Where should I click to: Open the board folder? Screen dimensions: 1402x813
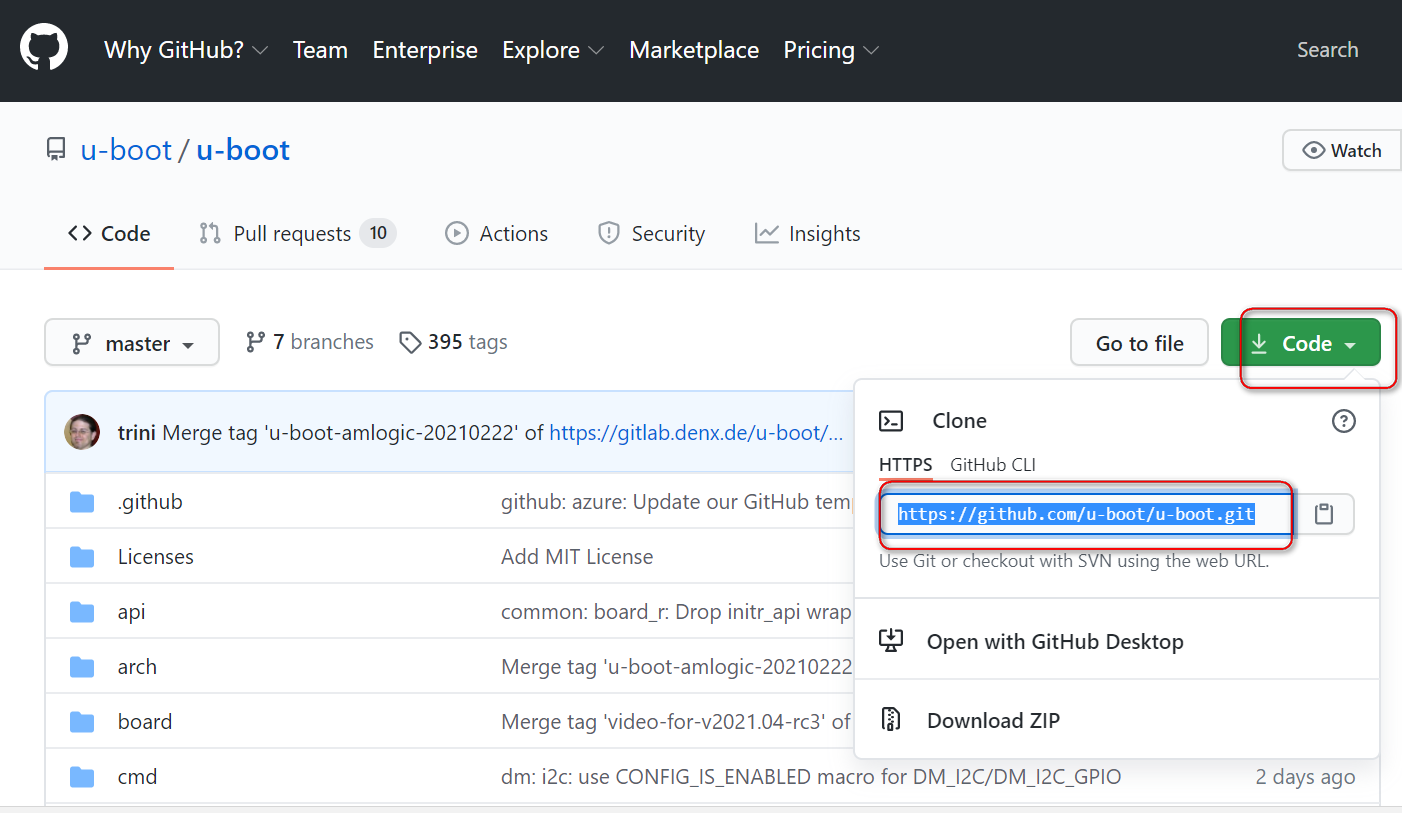(x=145, y=722)
